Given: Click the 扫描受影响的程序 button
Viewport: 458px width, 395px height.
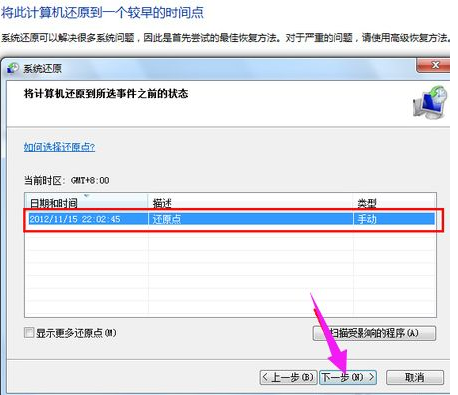Looking at the screenshot, I should 374,333.
